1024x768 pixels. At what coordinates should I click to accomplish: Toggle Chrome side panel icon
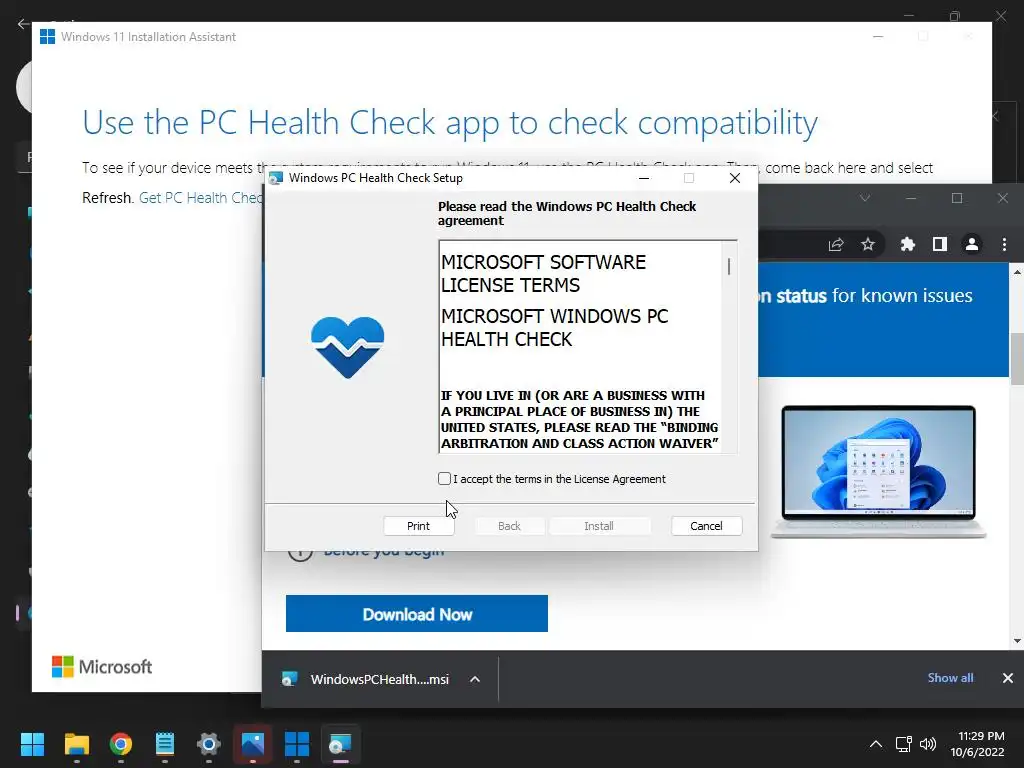click(939, 244)
